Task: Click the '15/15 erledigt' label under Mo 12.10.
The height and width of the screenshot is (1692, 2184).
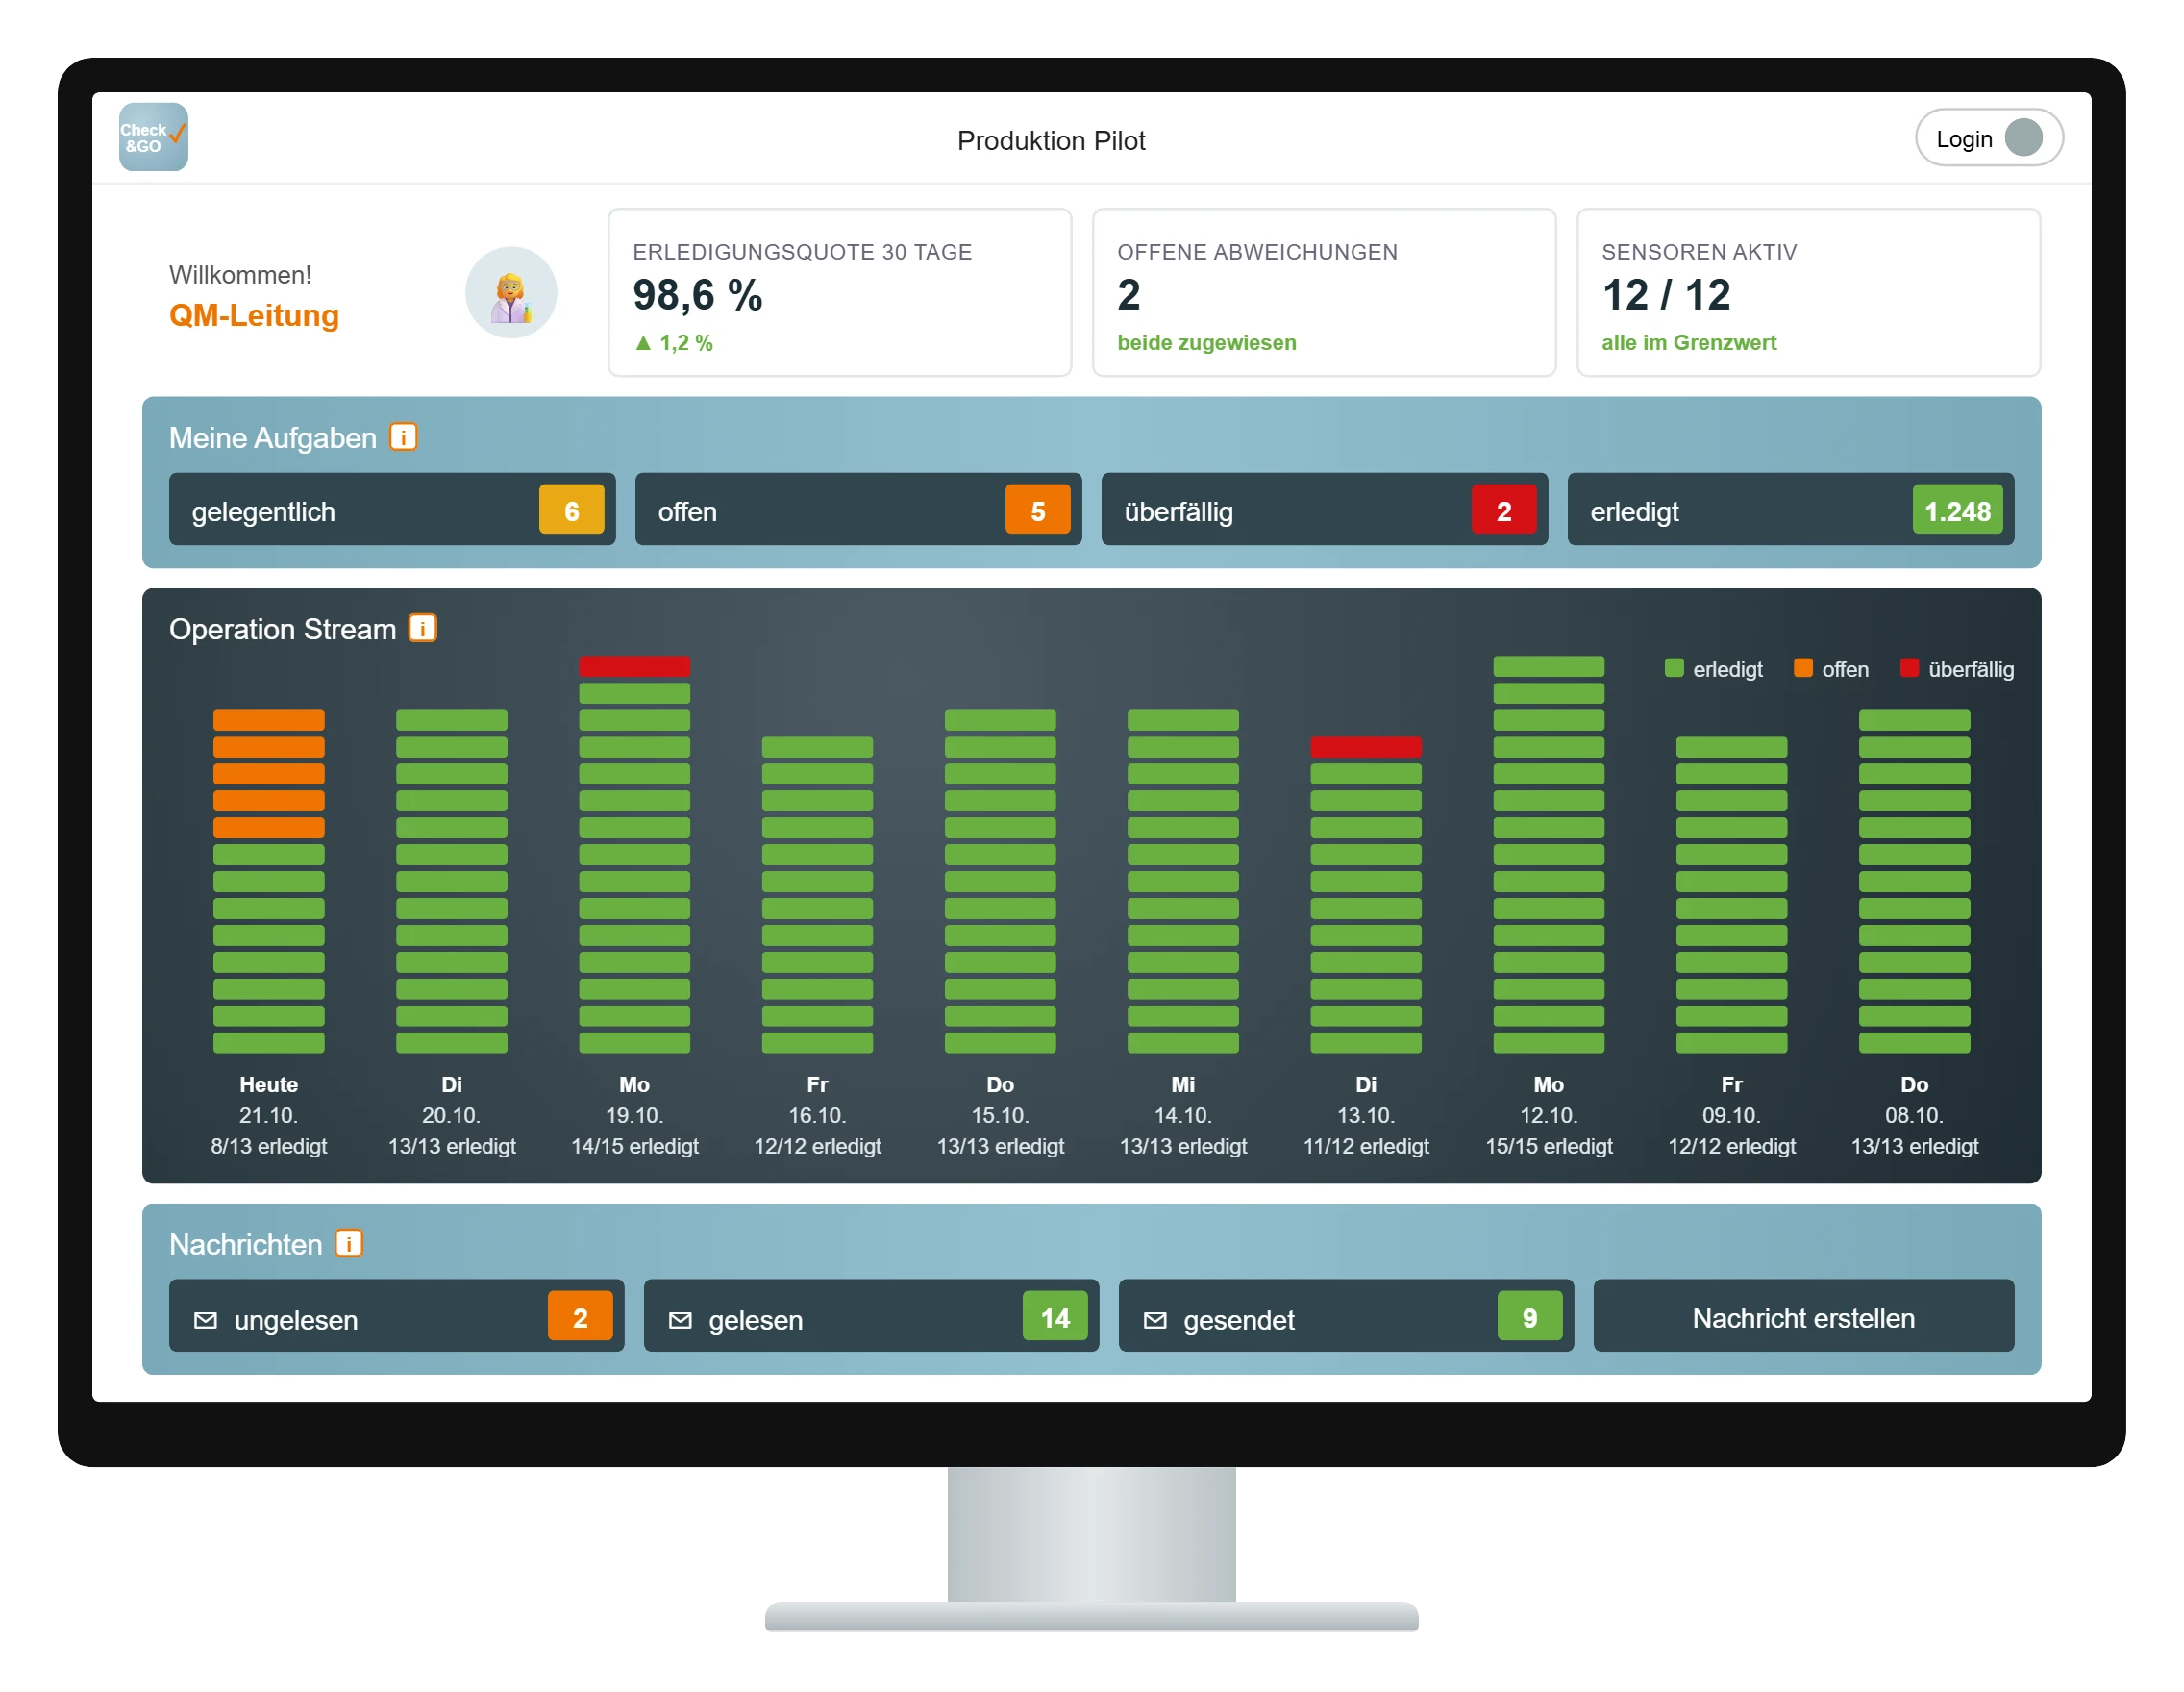Action: (x=1549, y=1146)
